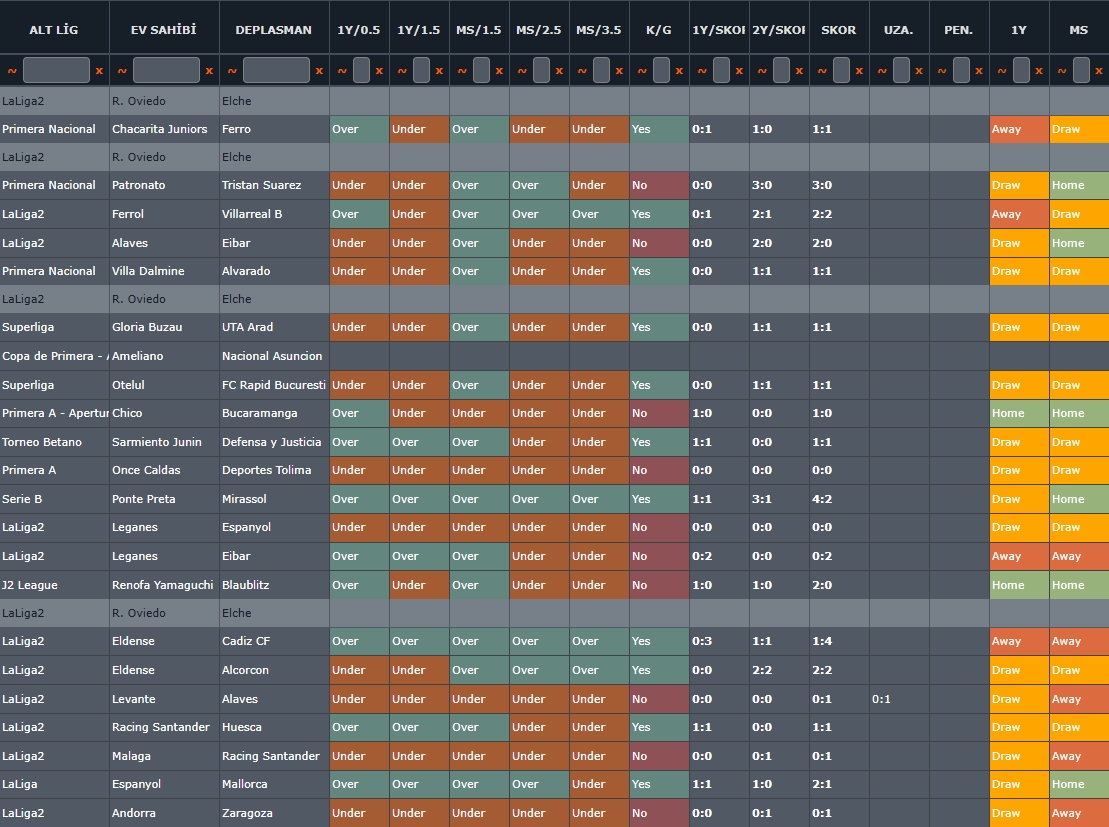
Task: Click the J2 League cell
Action: tap(54, 585)
